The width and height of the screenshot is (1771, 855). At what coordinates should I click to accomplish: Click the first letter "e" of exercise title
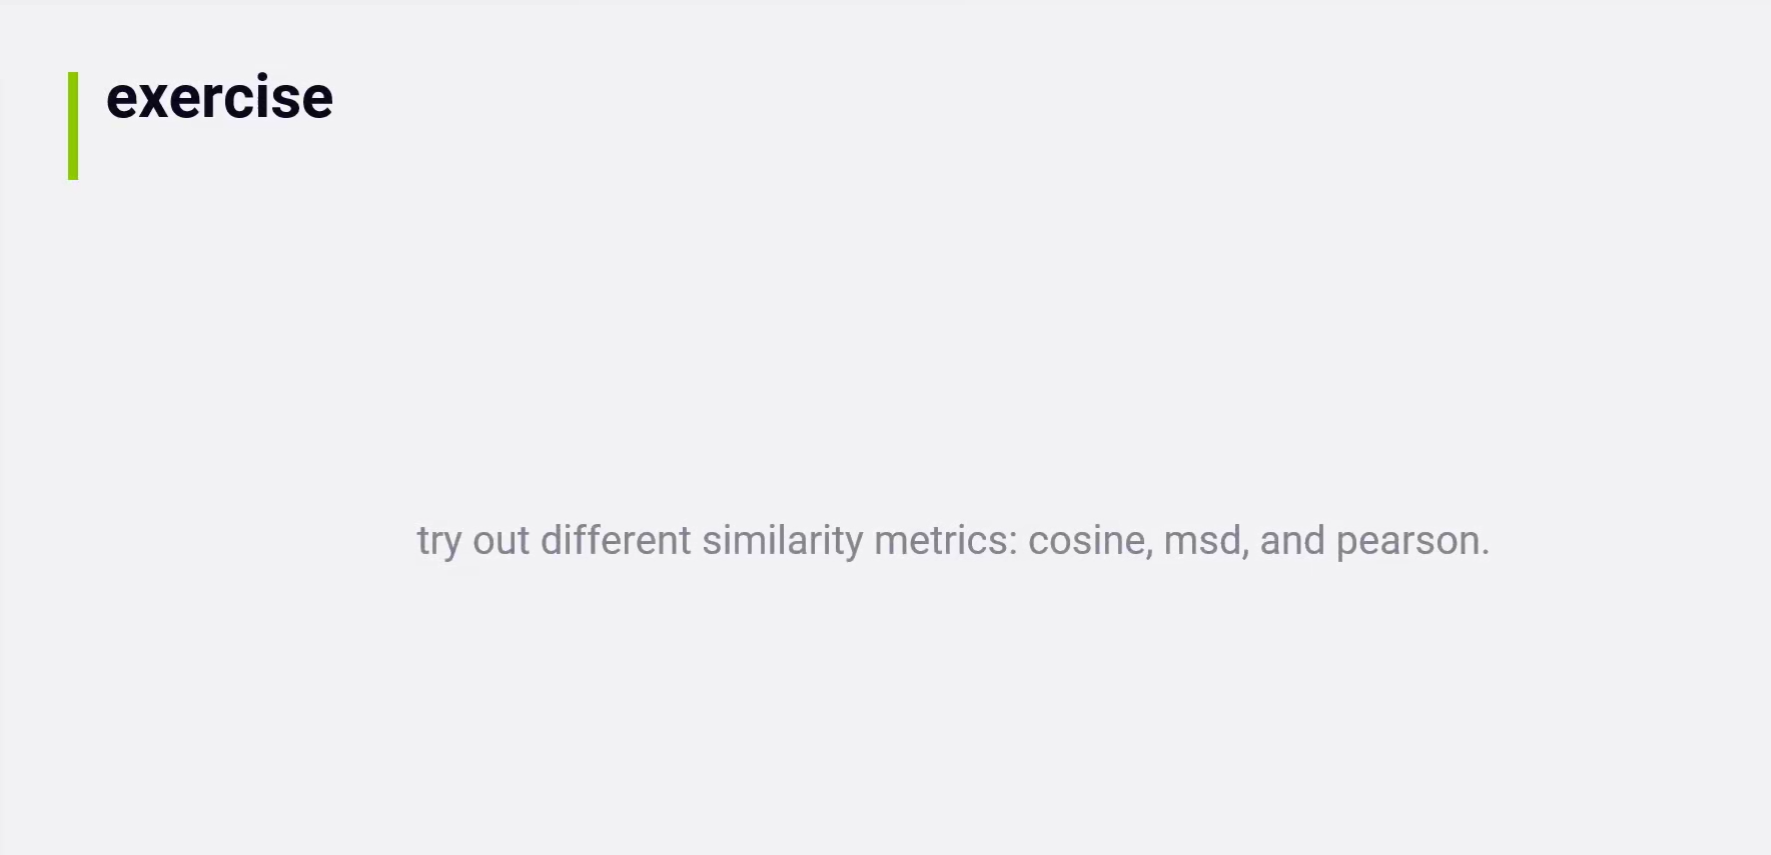tap(122, 100)
